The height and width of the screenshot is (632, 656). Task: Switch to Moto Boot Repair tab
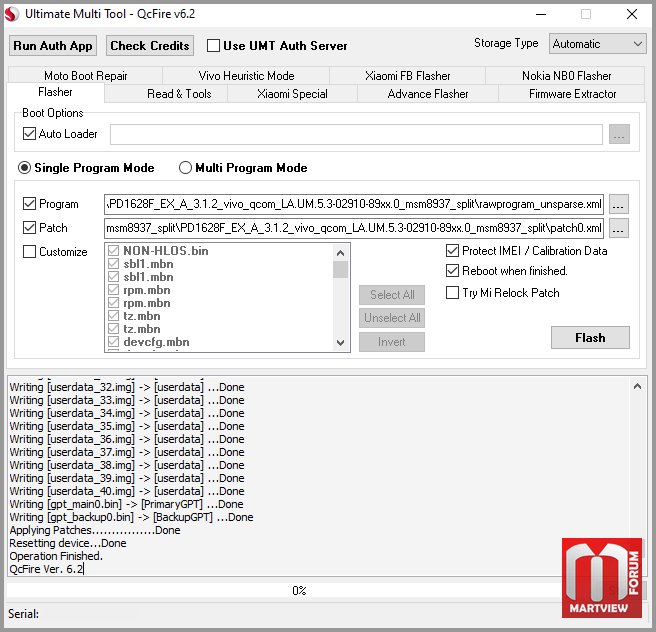pyautogui.click(x=85, y=76)
